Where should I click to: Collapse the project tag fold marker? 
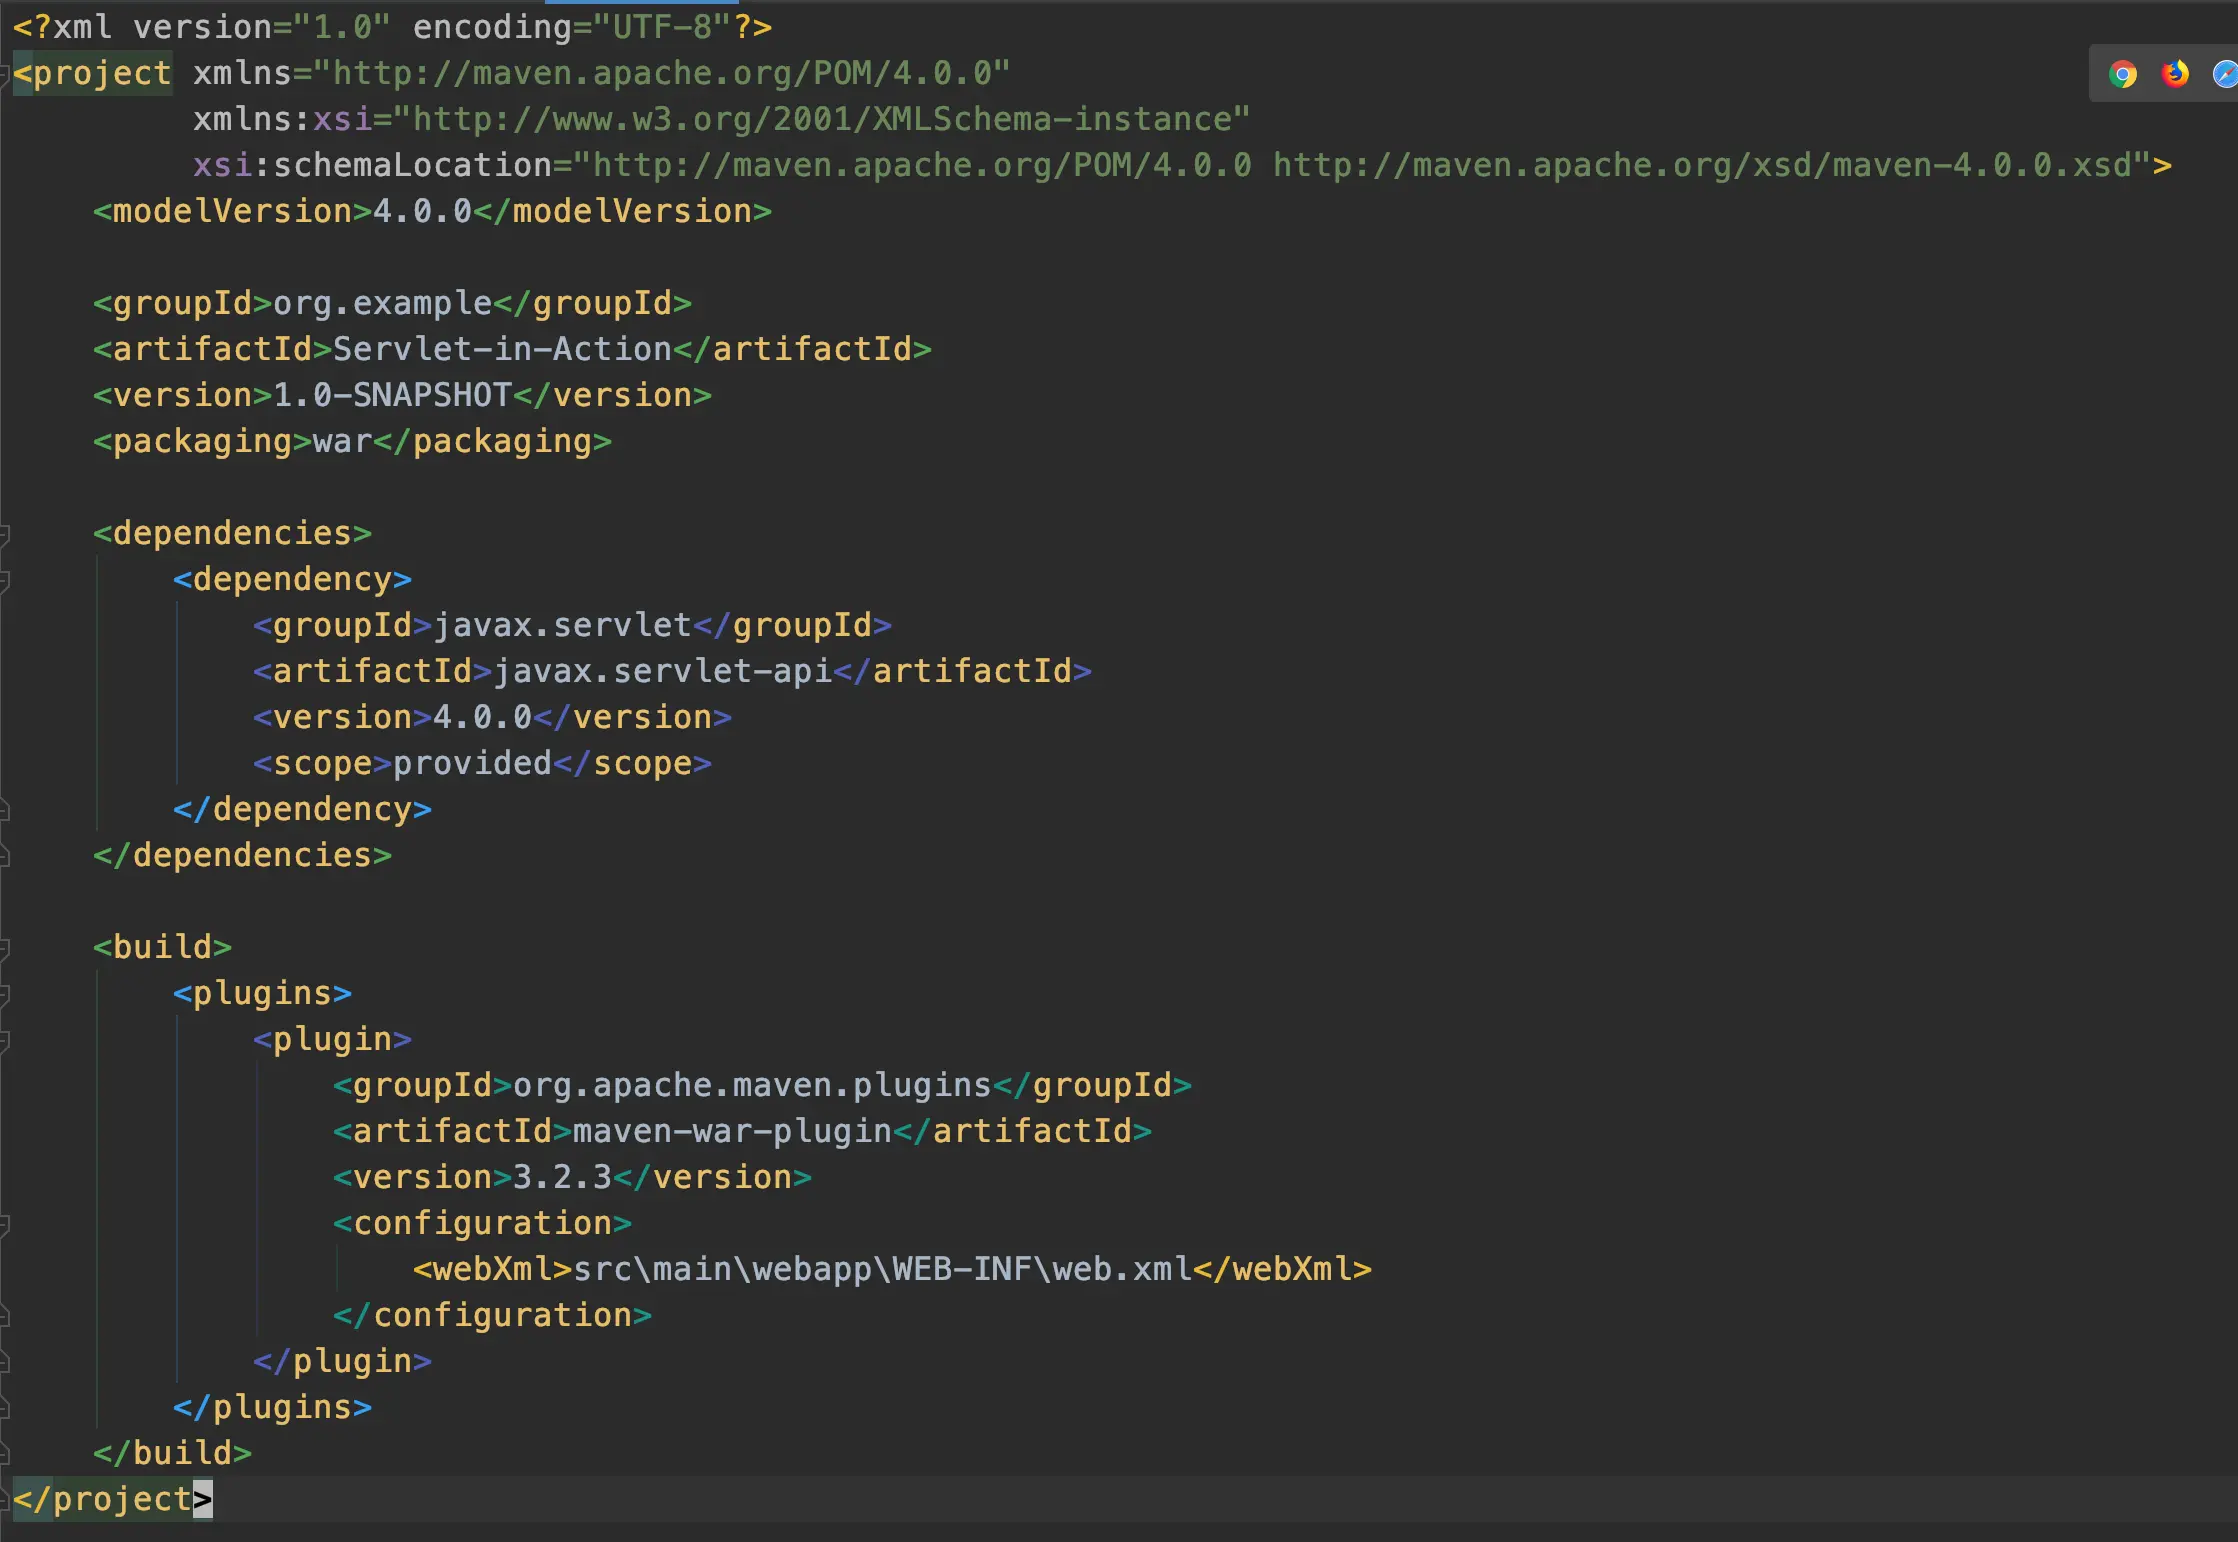point(5,74)
